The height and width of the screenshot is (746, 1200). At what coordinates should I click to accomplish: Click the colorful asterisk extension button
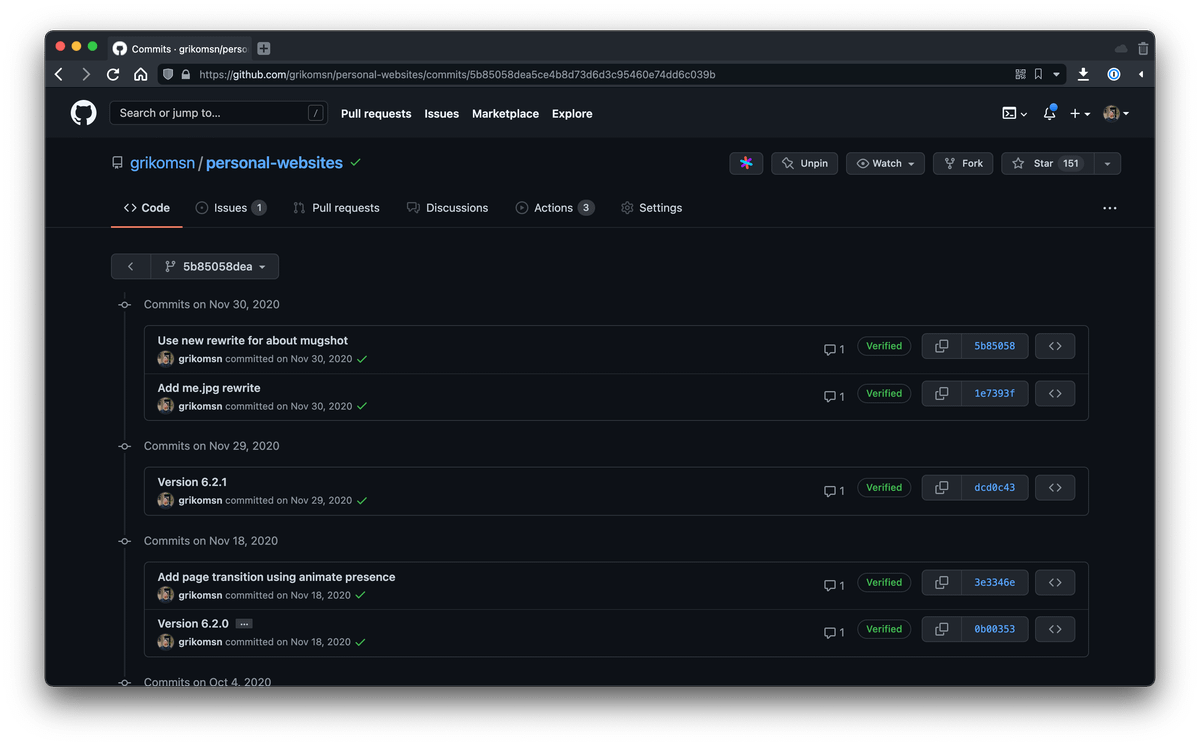(x=746, y=163)
